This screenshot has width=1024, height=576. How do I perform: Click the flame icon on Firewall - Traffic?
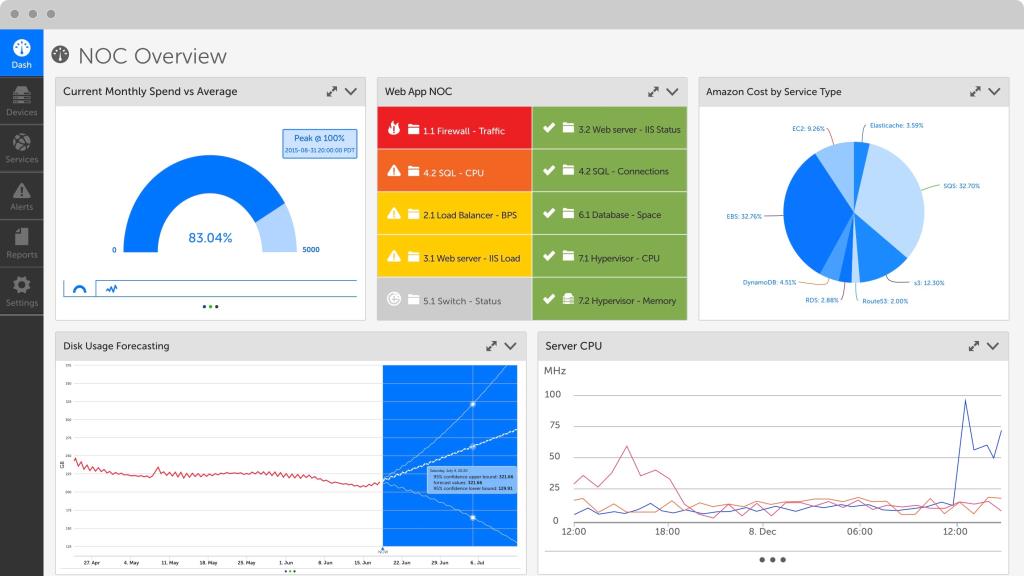tap(395, 127)
